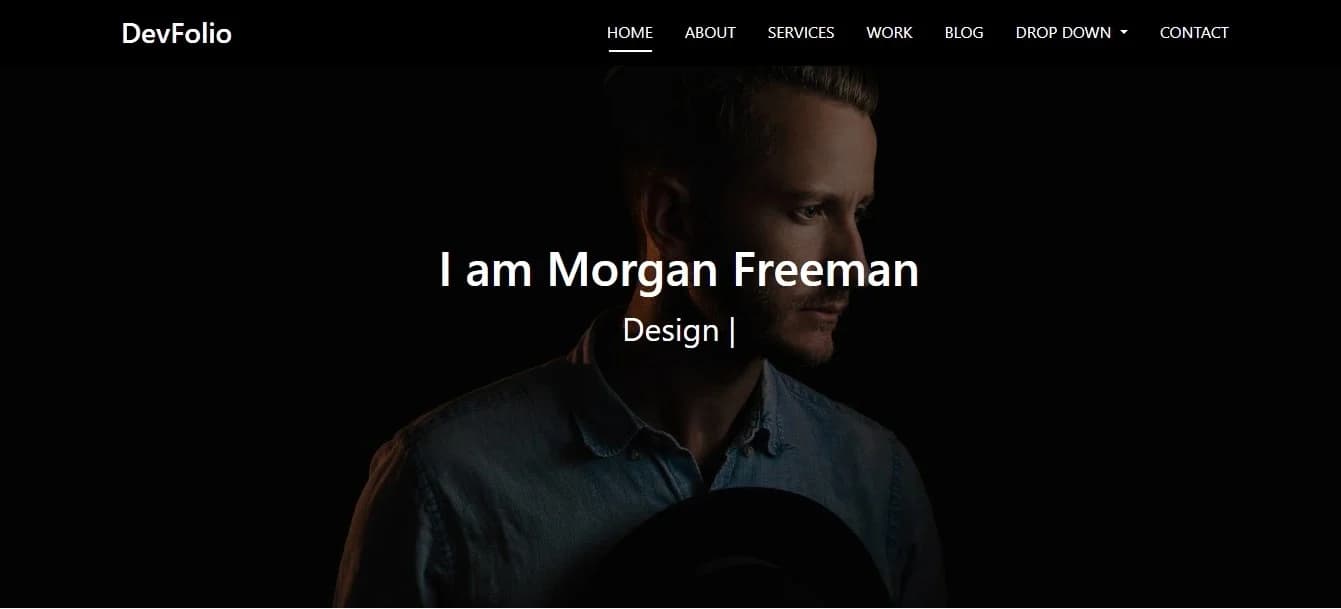Viewport: 1341px width, 609px height.
Task: Click the typing cursor after Design
Action: (733, 331)
